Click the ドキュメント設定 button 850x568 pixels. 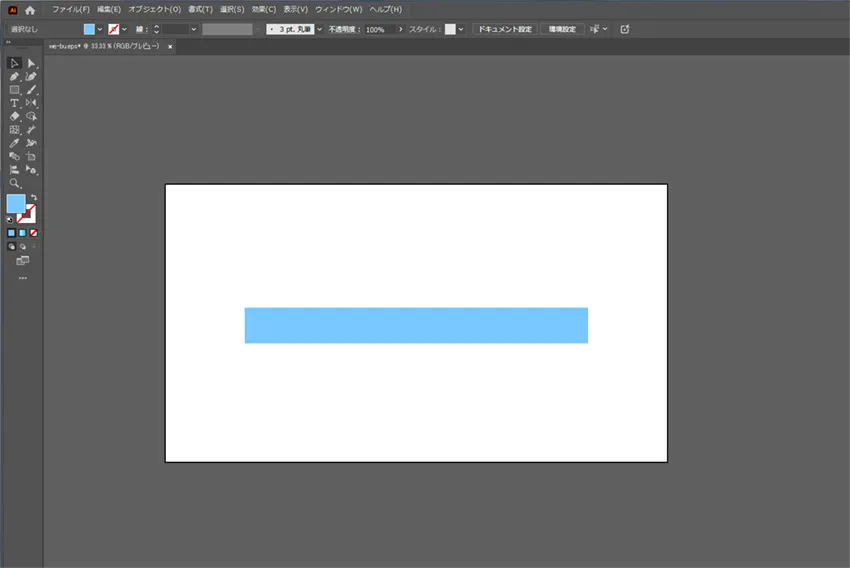[x=504, y=29]
